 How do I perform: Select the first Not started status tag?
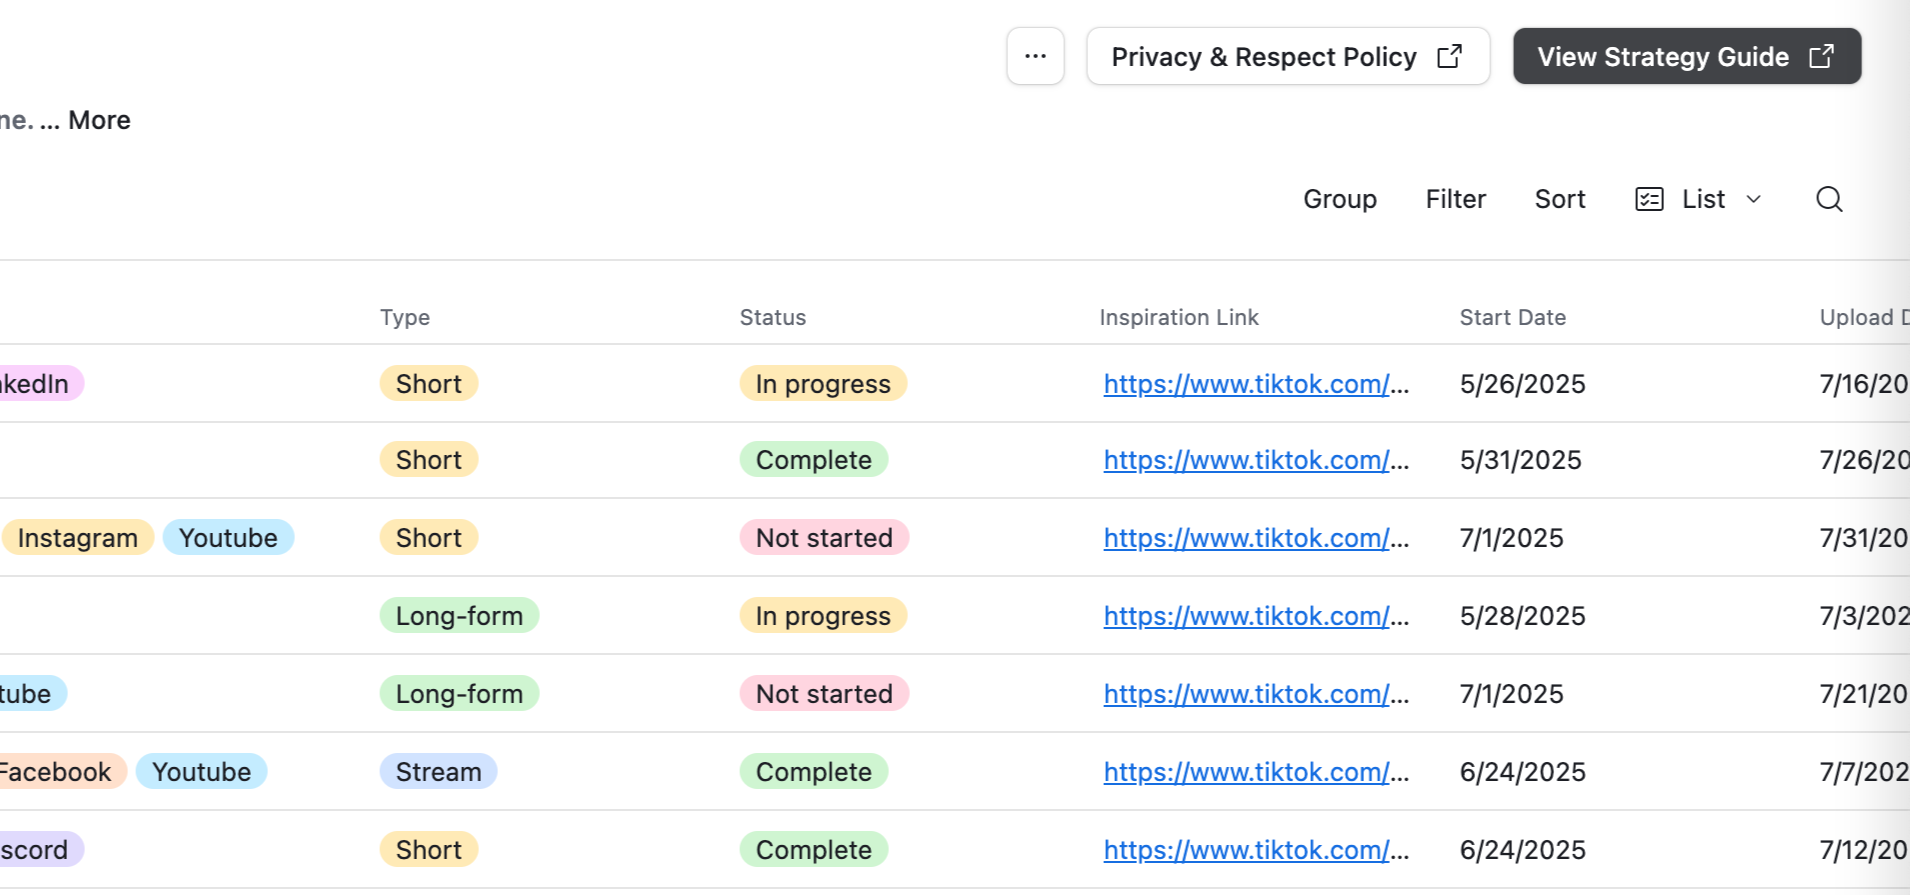coord(824,538)
